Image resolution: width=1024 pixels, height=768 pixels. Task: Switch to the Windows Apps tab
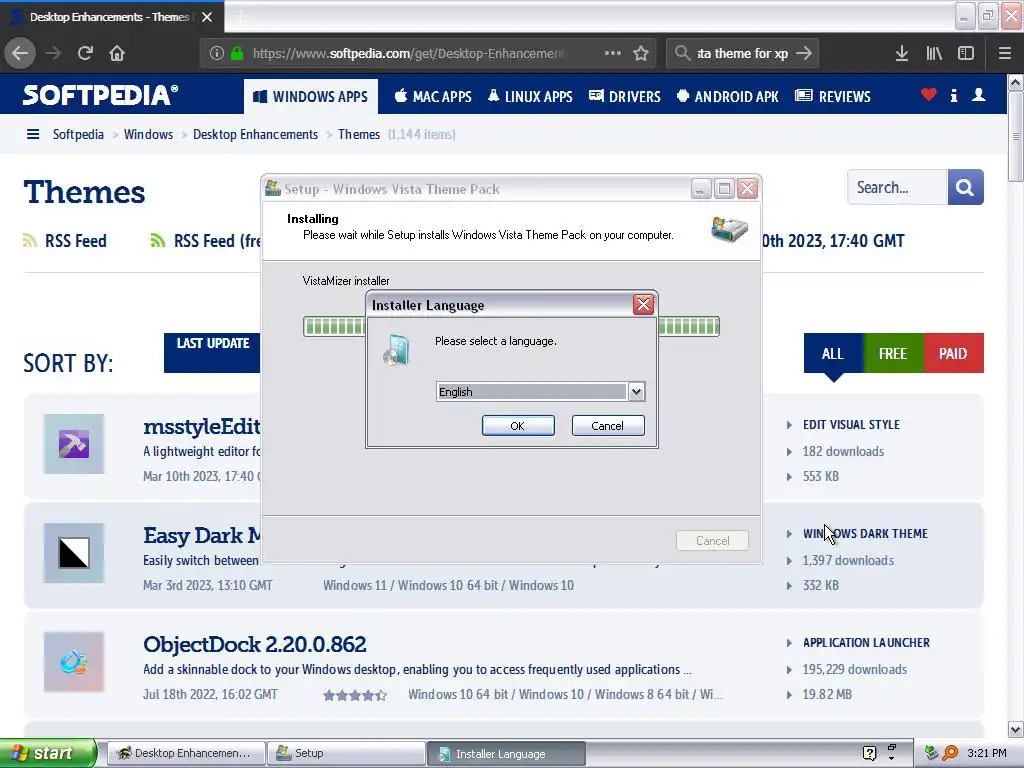click(x=311, y=97)
